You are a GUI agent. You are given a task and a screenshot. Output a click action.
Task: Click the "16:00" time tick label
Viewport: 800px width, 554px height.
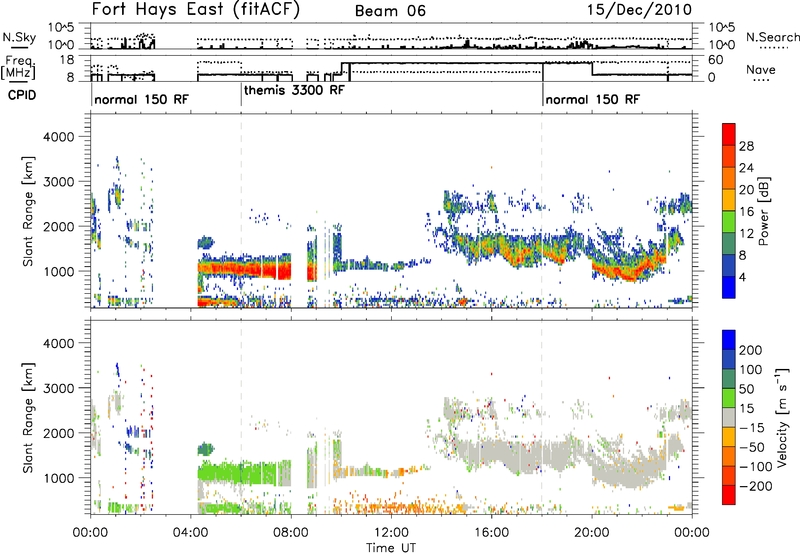pos(491,533)
